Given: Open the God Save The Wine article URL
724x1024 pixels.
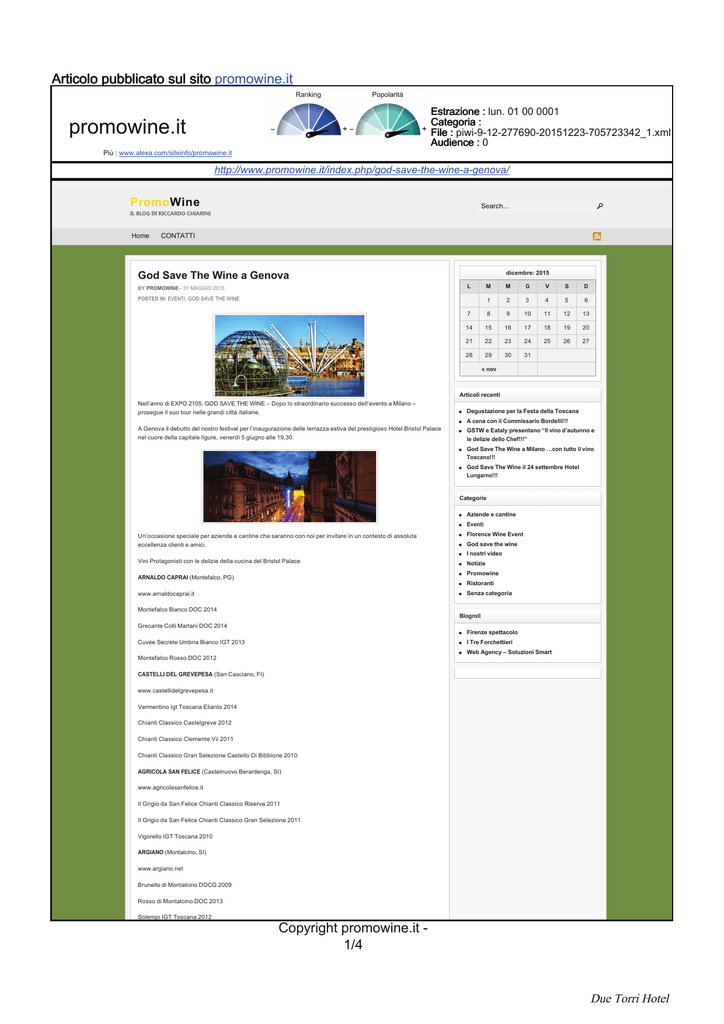Looking at the screenshot, I should [362, 170].
